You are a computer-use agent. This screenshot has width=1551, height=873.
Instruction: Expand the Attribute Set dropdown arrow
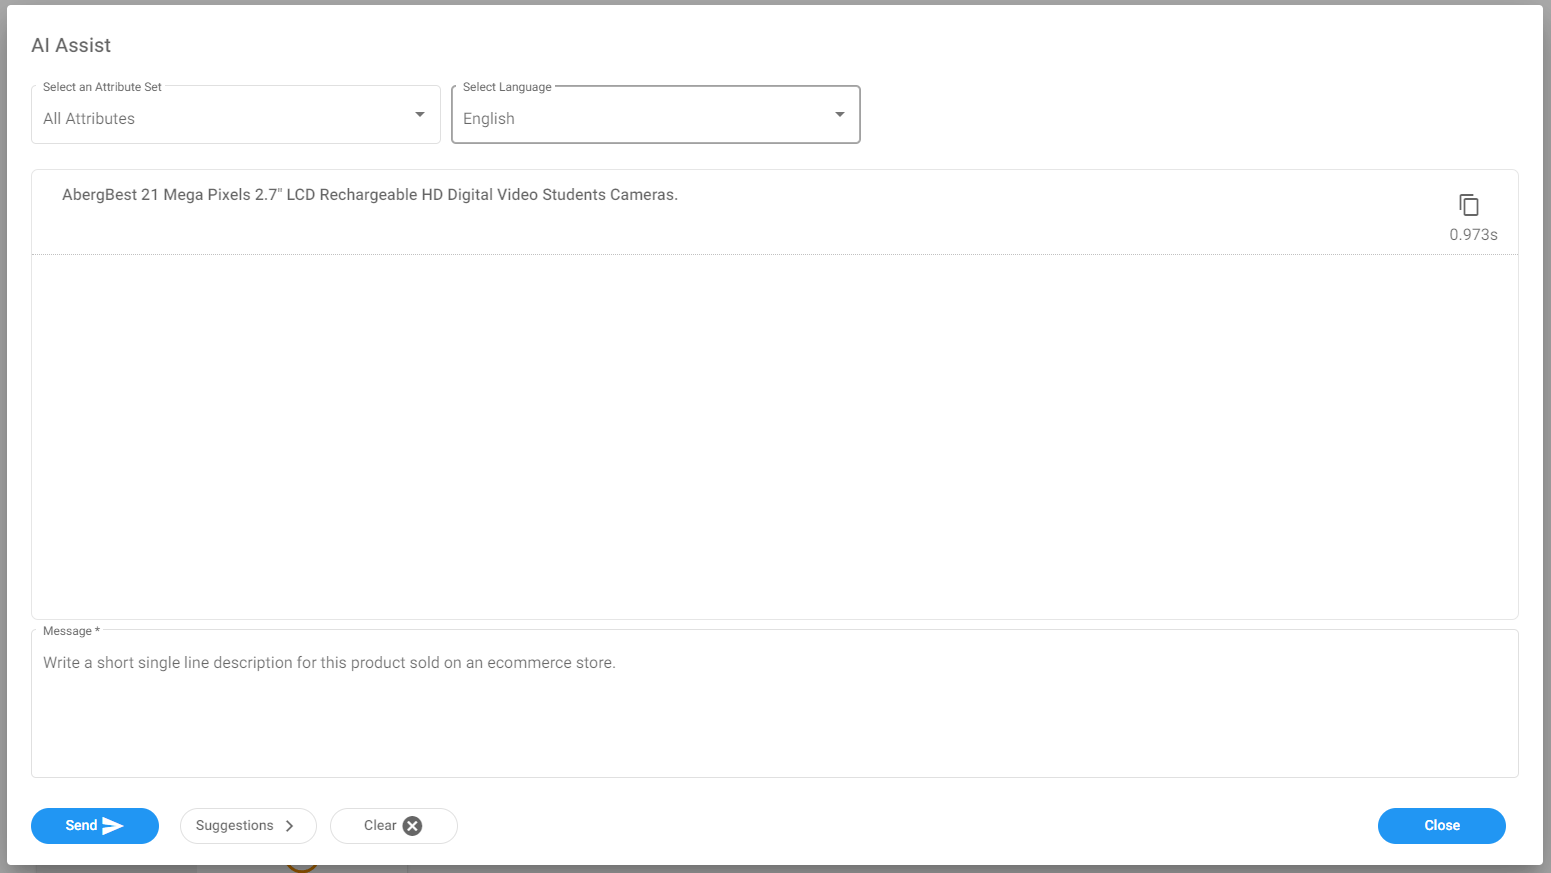(420, 115)
